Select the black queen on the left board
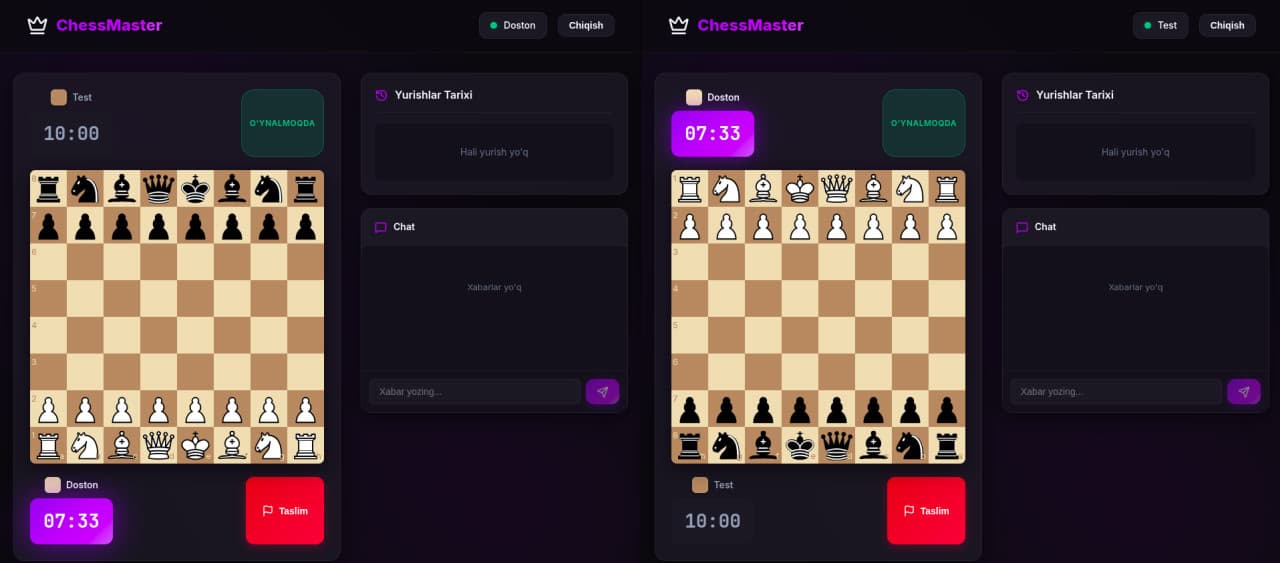Image resolution: width=1280 pixels, height=563 pixels. coord(158,188)
